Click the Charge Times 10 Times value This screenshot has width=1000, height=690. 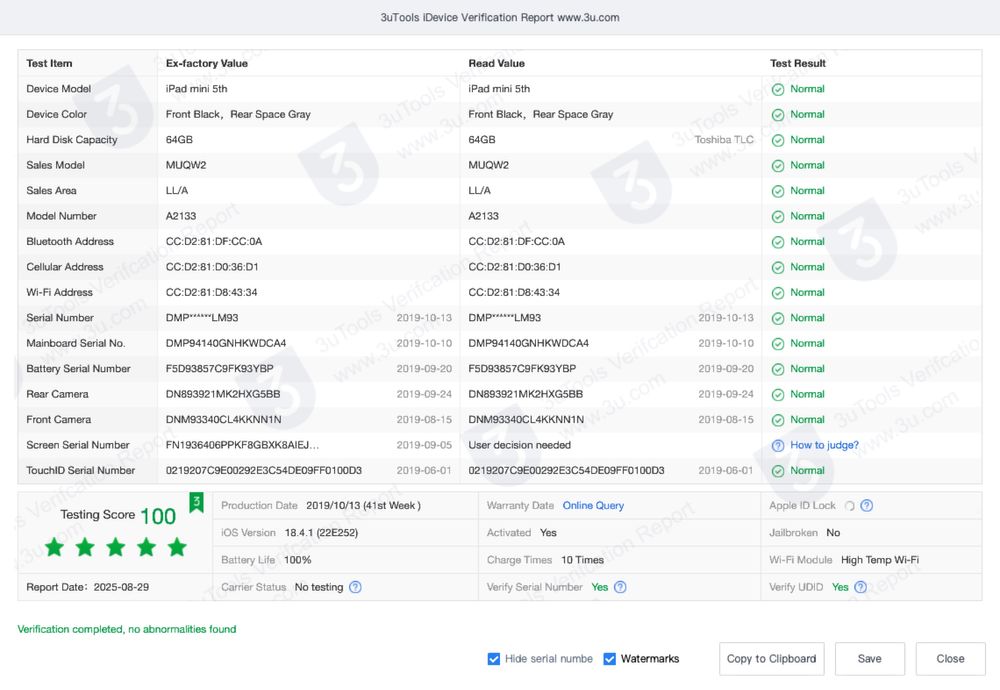[x=582, y=560]
